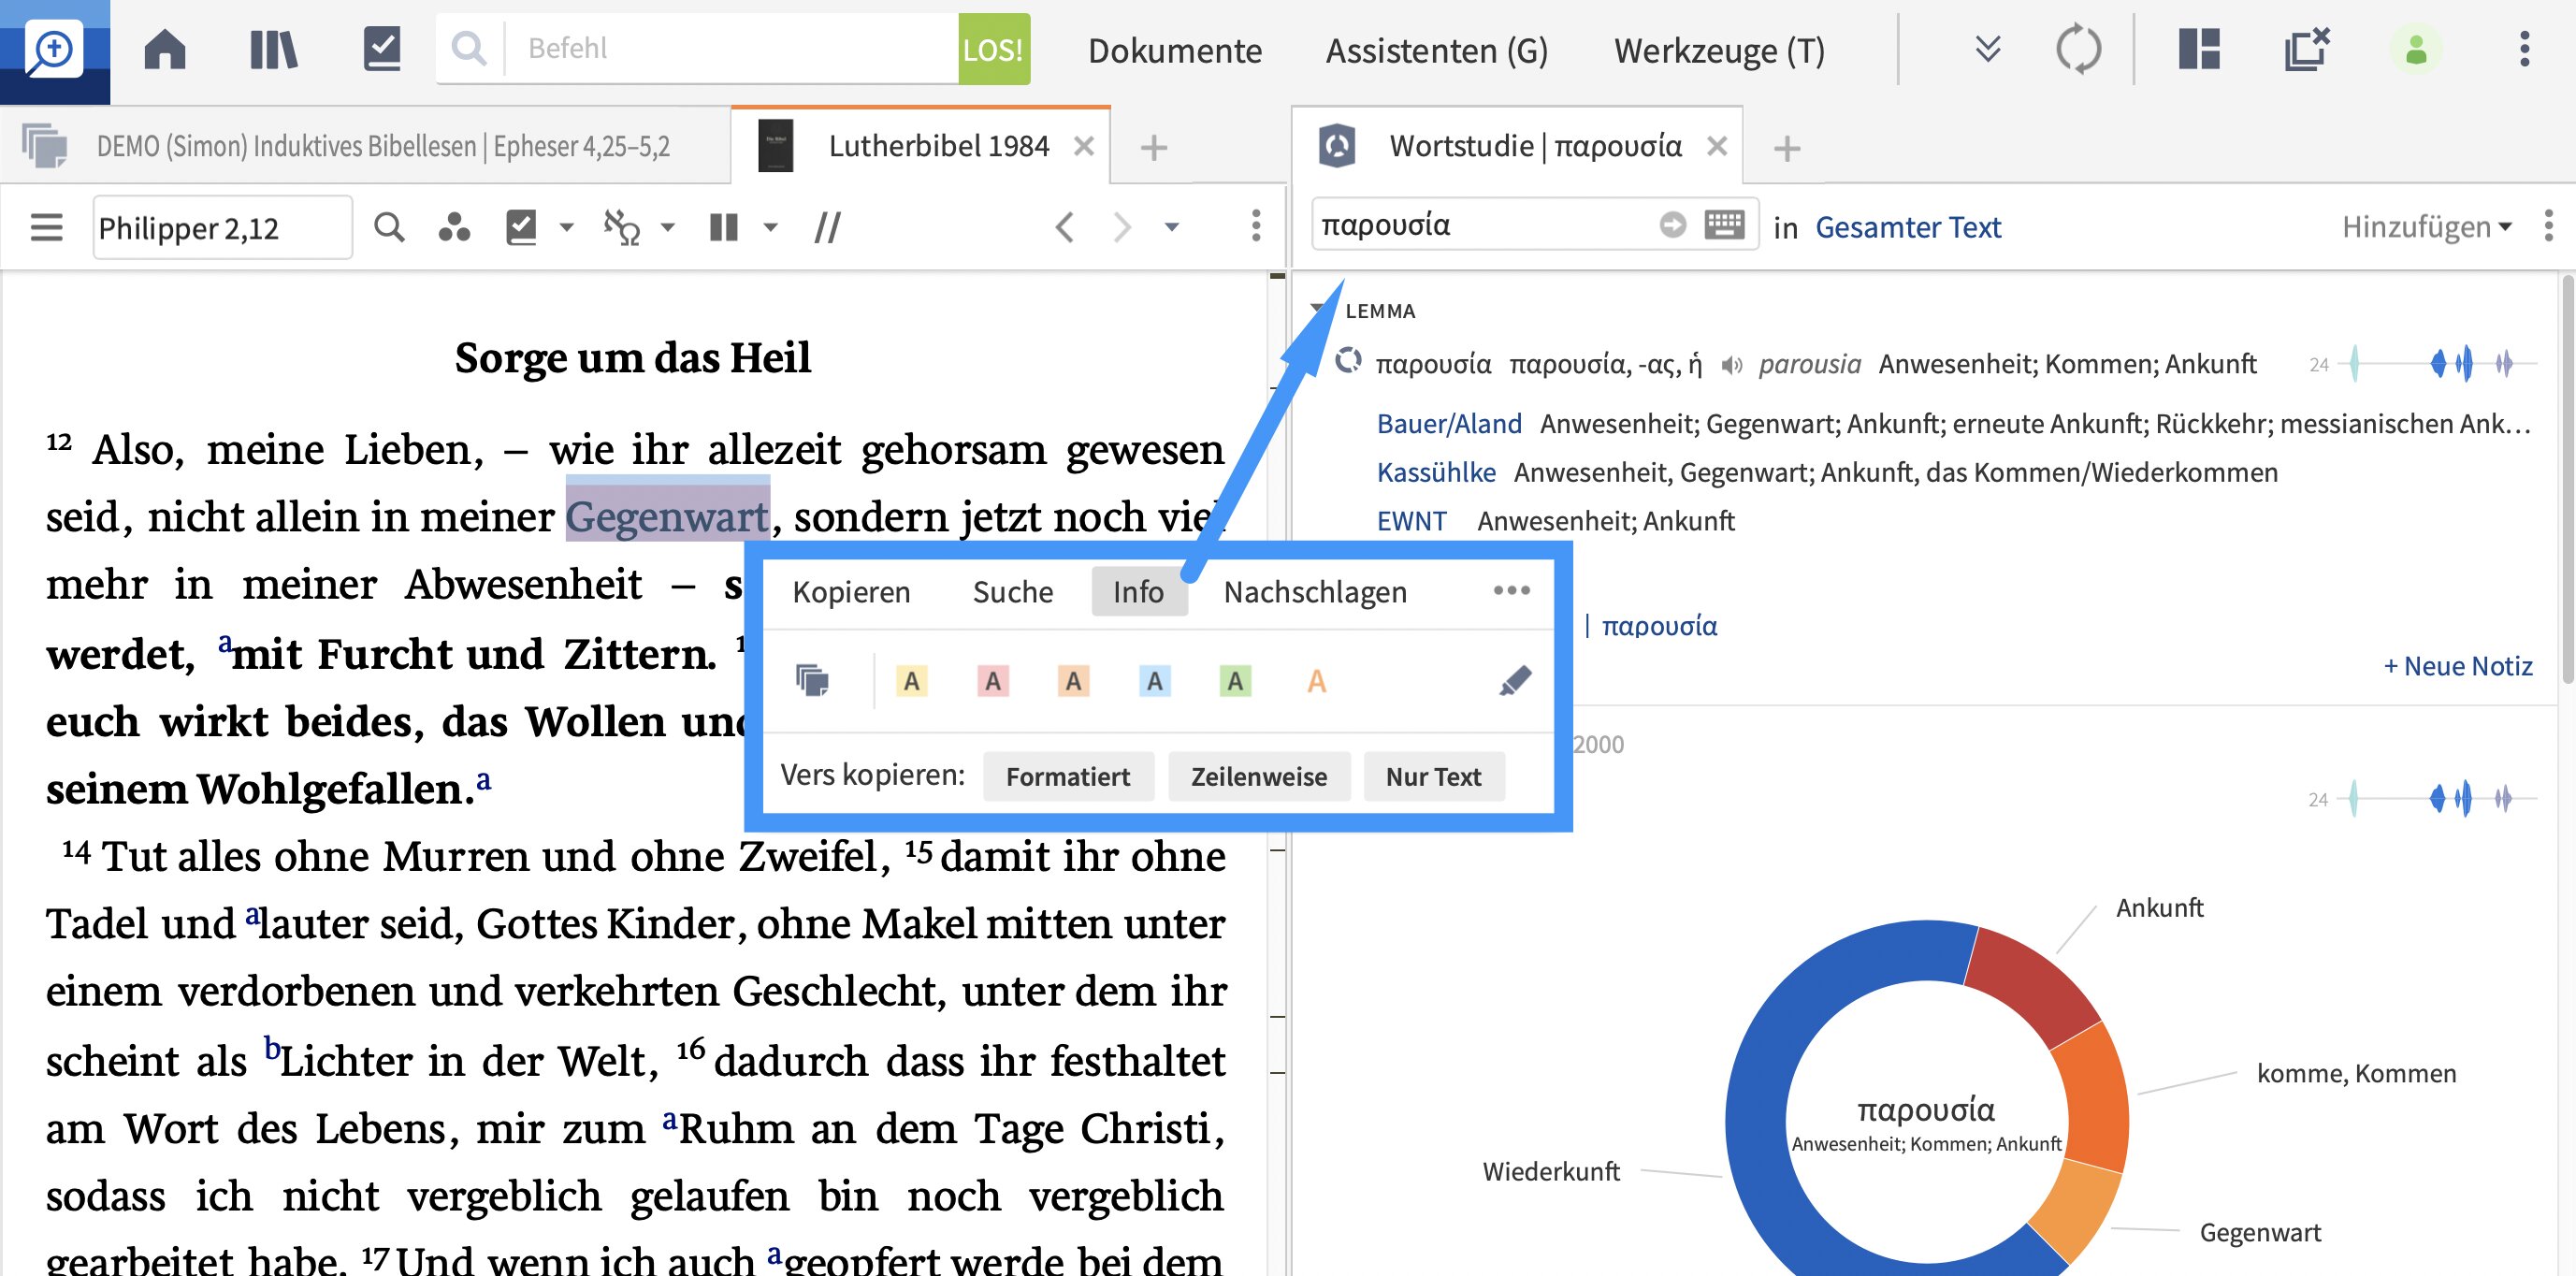Click the sync refresh icon

tap(2078, 49)
